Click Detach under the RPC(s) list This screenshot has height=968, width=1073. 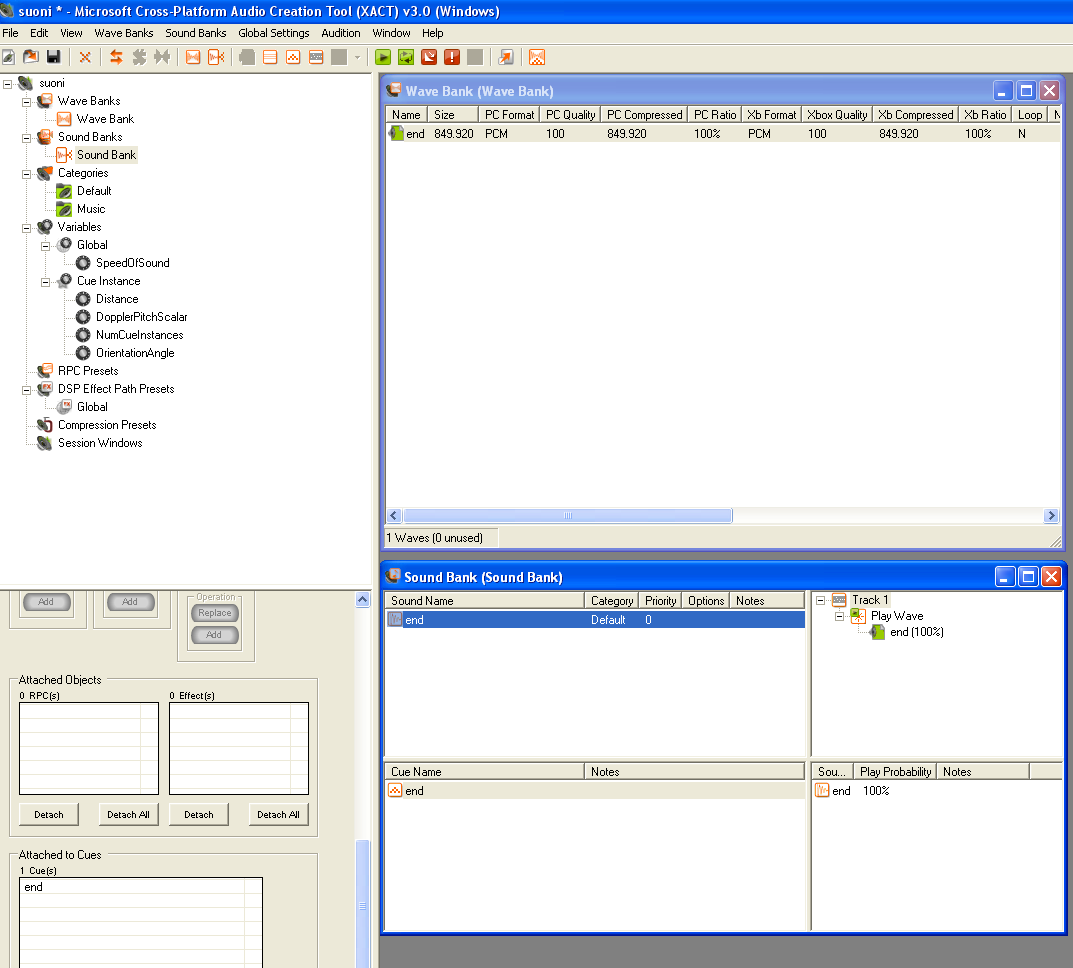coord(49,815)
